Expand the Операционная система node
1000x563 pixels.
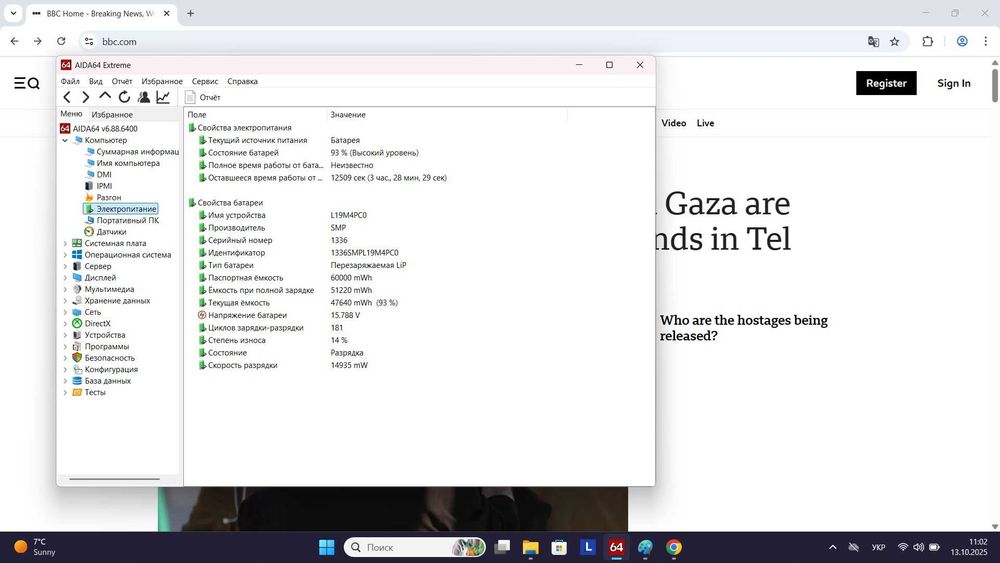point(65,255)
